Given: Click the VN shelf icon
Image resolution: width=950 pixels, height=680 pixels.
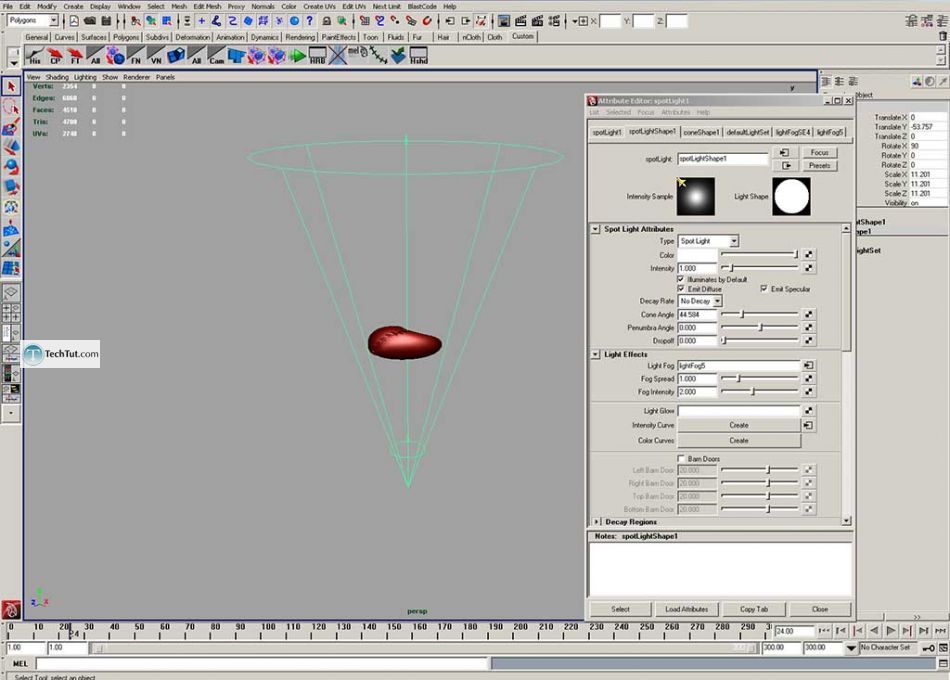Looking at the screenshot, I should pyautogui.click(x=156, y=56).
